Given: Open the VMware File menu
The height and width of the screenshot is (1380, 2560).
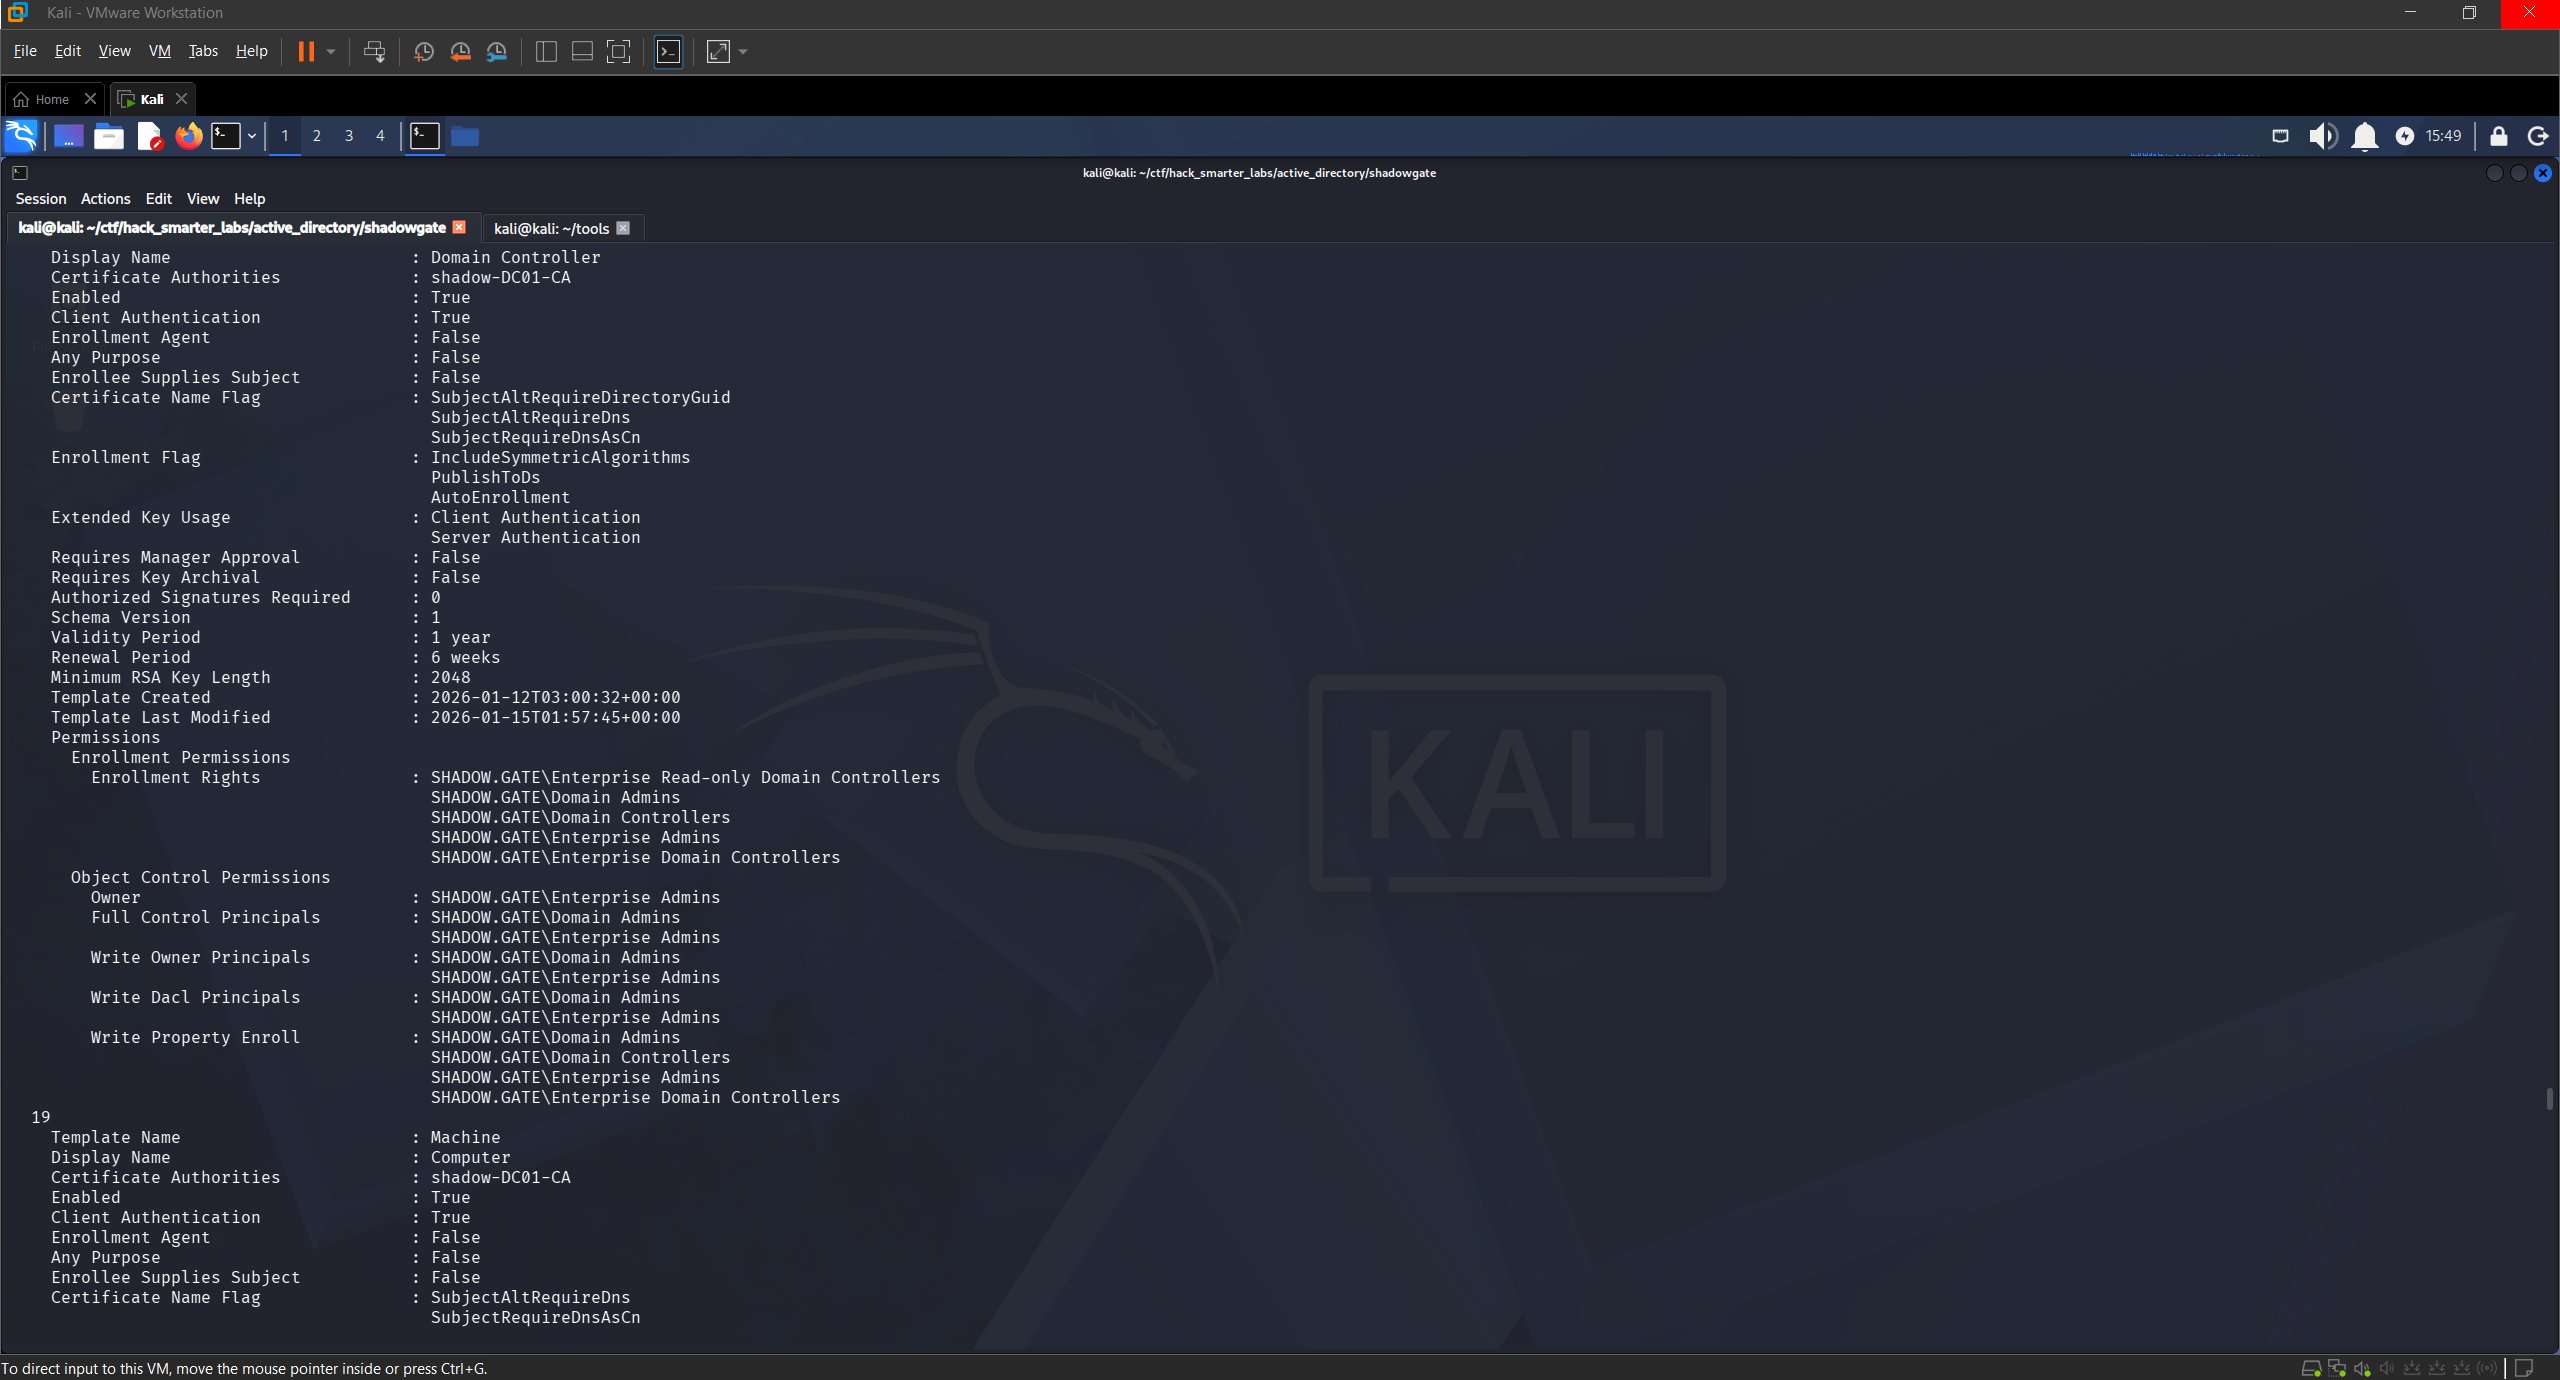Looking at the screenshot, I should (25, 51).
